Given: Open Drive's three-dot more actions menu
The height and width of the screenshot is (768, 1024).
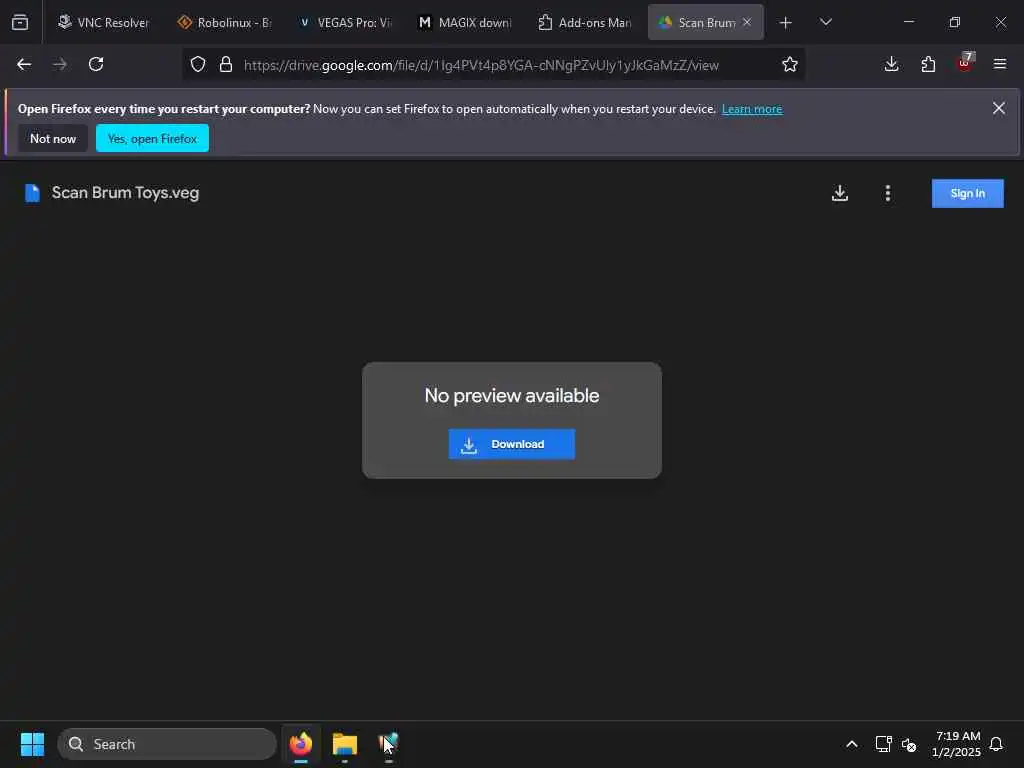Looking at the screenshot, I should pyautogui.click(x=888, y=193).
